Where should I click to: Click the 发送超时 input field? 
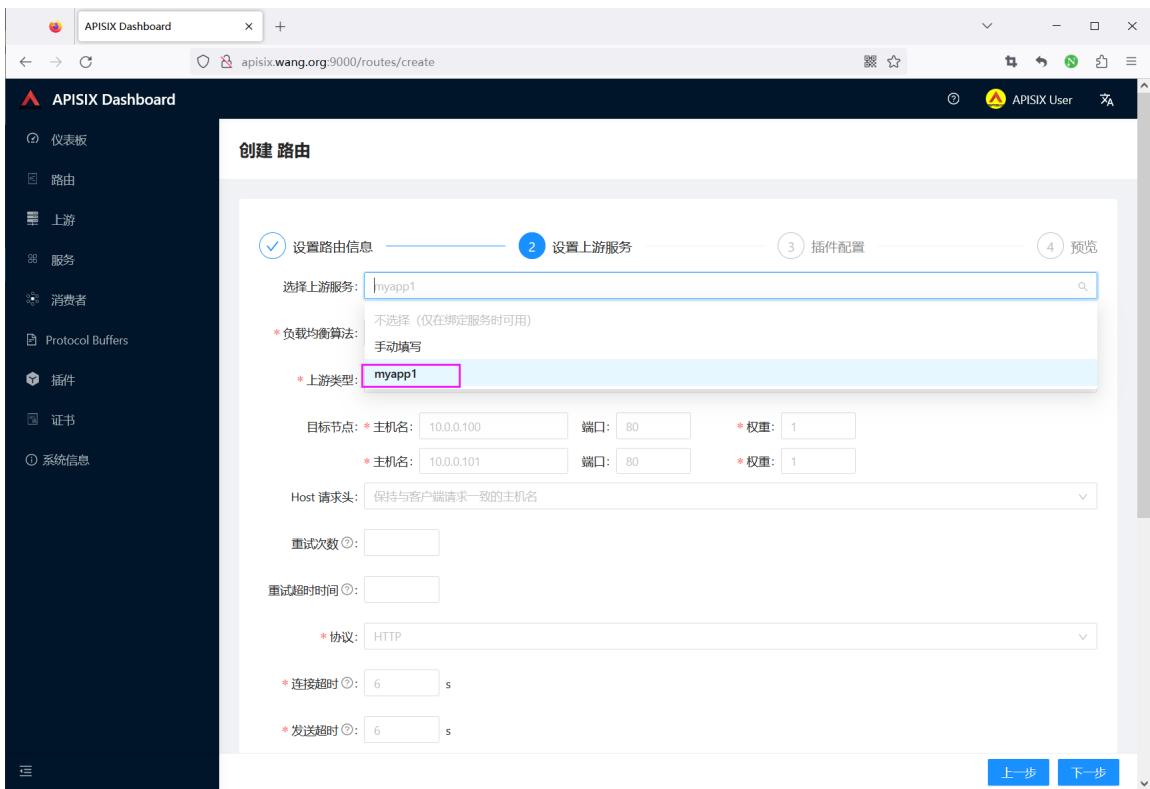pyautogui.click(x=402, y=730)
